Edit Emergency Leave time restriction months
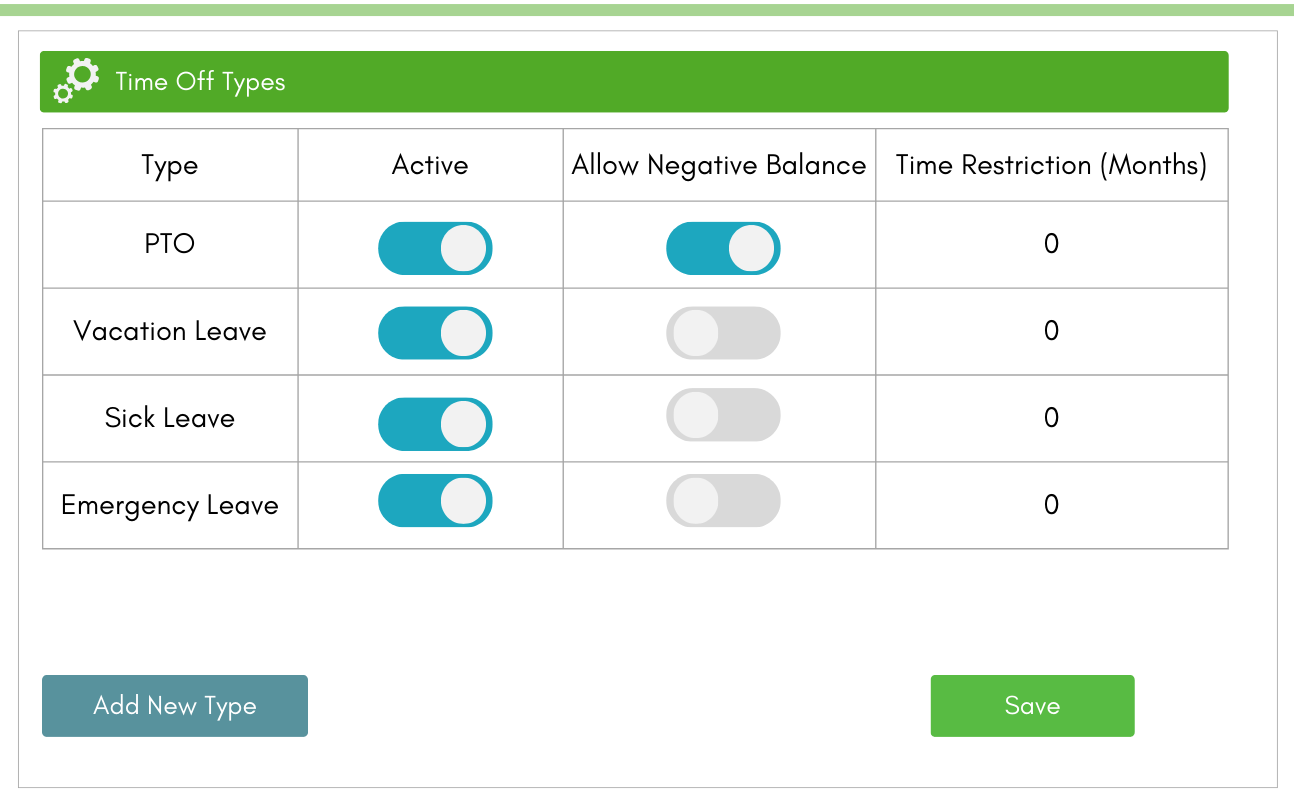Image resolution: width=1294 pixels, height=796 pixels. 1051,505
